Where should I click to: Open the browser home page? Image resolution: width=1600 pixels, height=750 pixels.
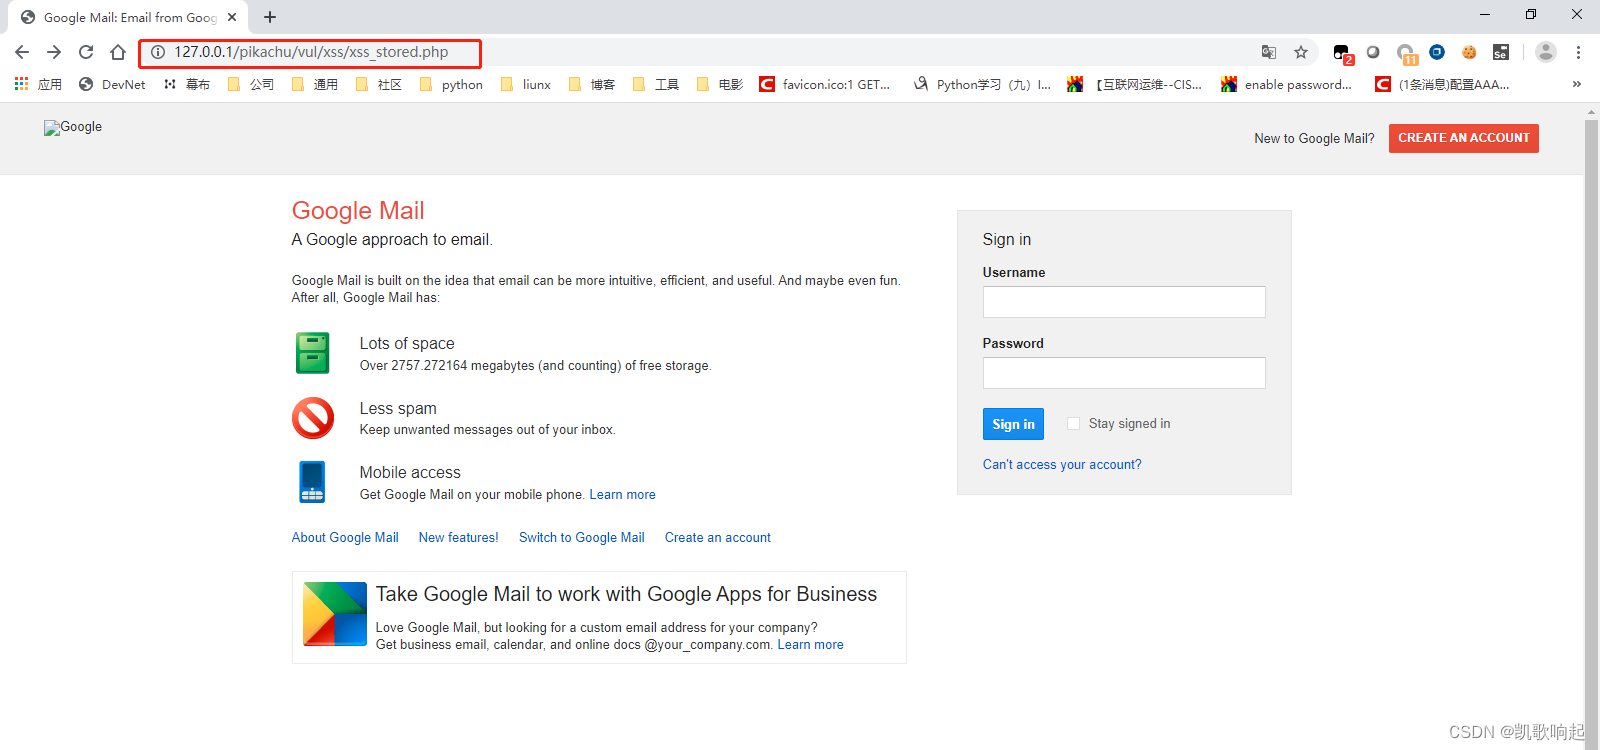click(x=118, y=52)
